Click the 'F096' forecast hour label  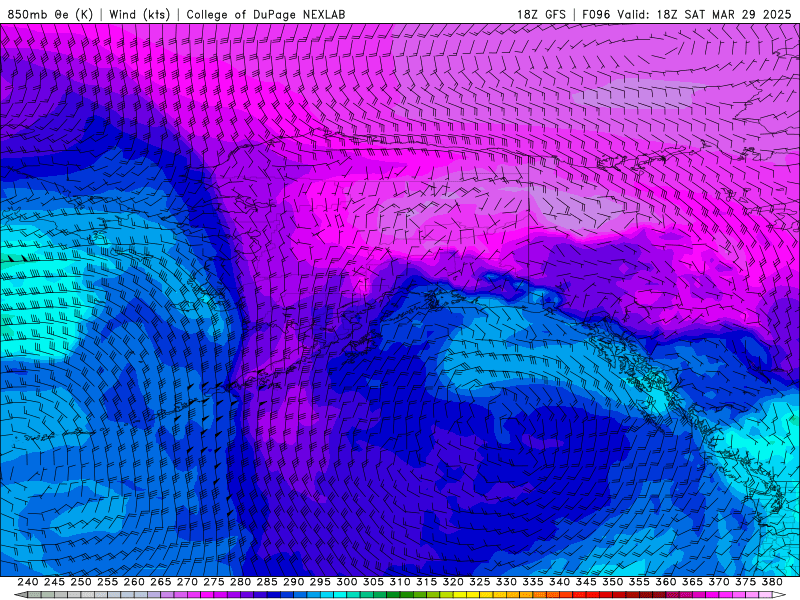pos(596,14)
